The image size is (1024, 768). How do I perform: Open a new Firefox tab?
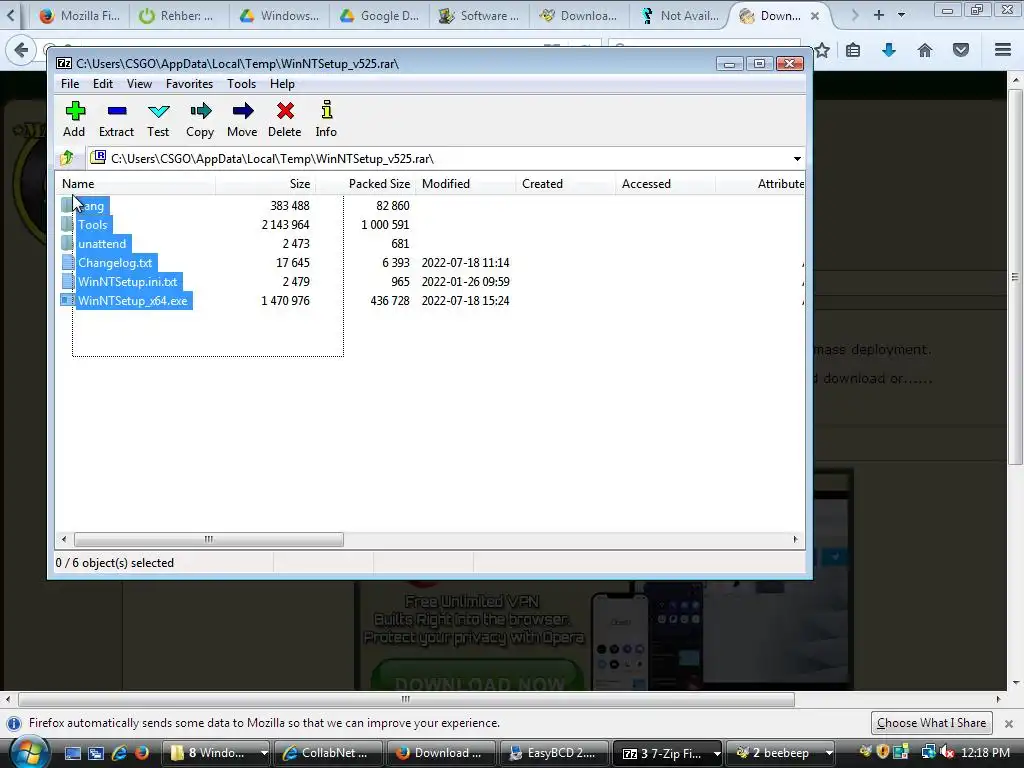(879, 14)
